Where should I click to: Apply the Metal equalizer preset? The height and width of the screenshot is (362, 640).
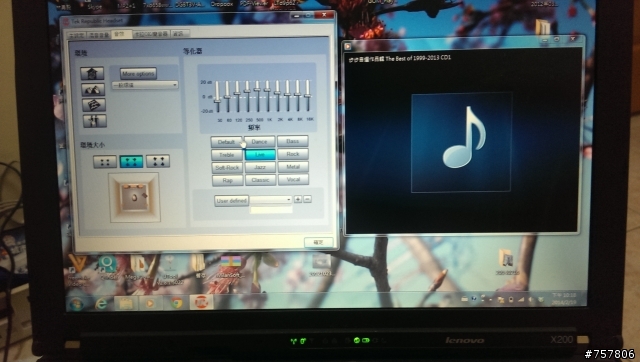pos(293,167)
